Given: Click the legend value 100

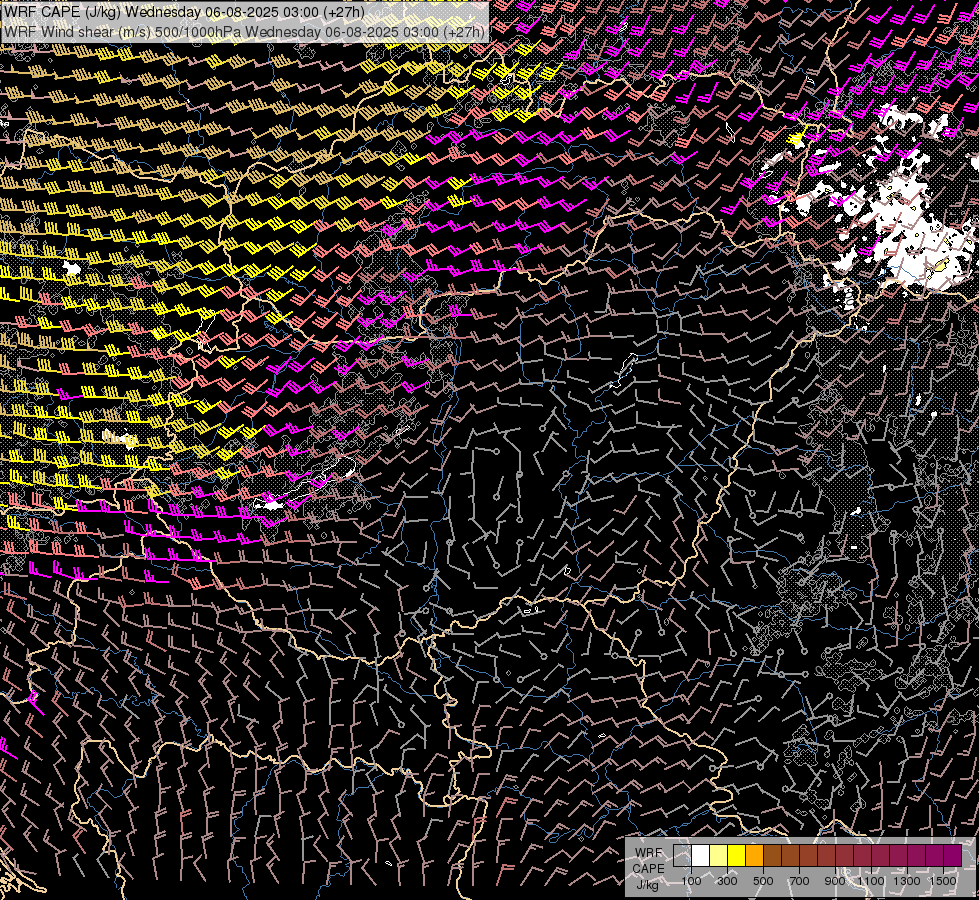Looking at the screenshot, I should (x=691, y=881).
